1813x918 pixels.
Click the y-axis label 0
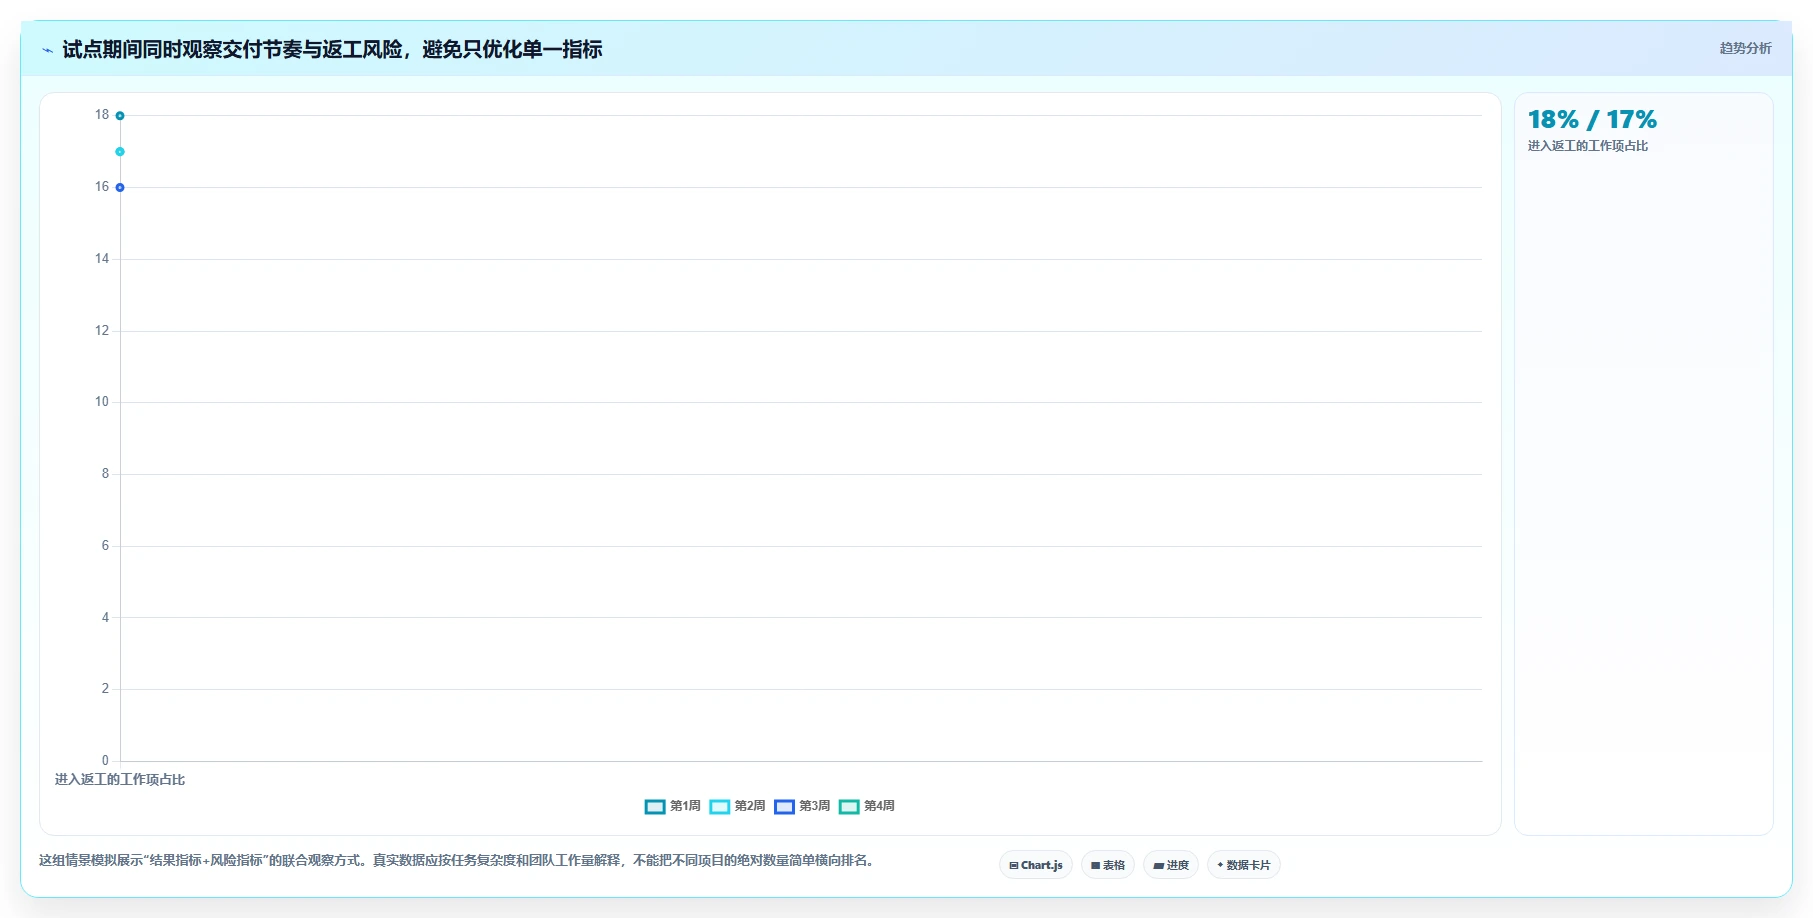tap(105, 761)
